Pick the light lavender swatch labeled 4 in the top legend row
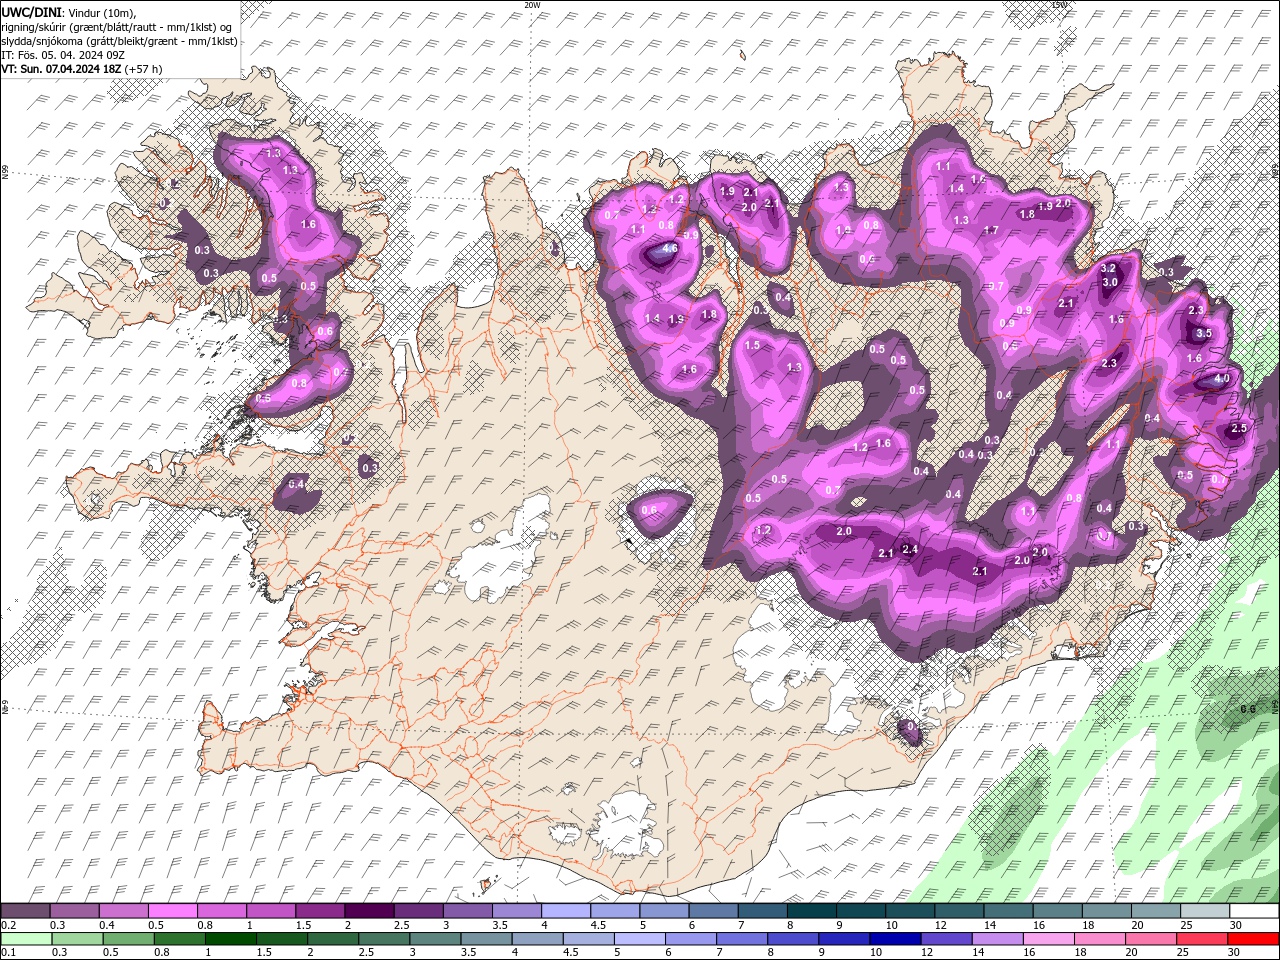The width and height of the screenshot is (1280, 960). pos(565,911)
